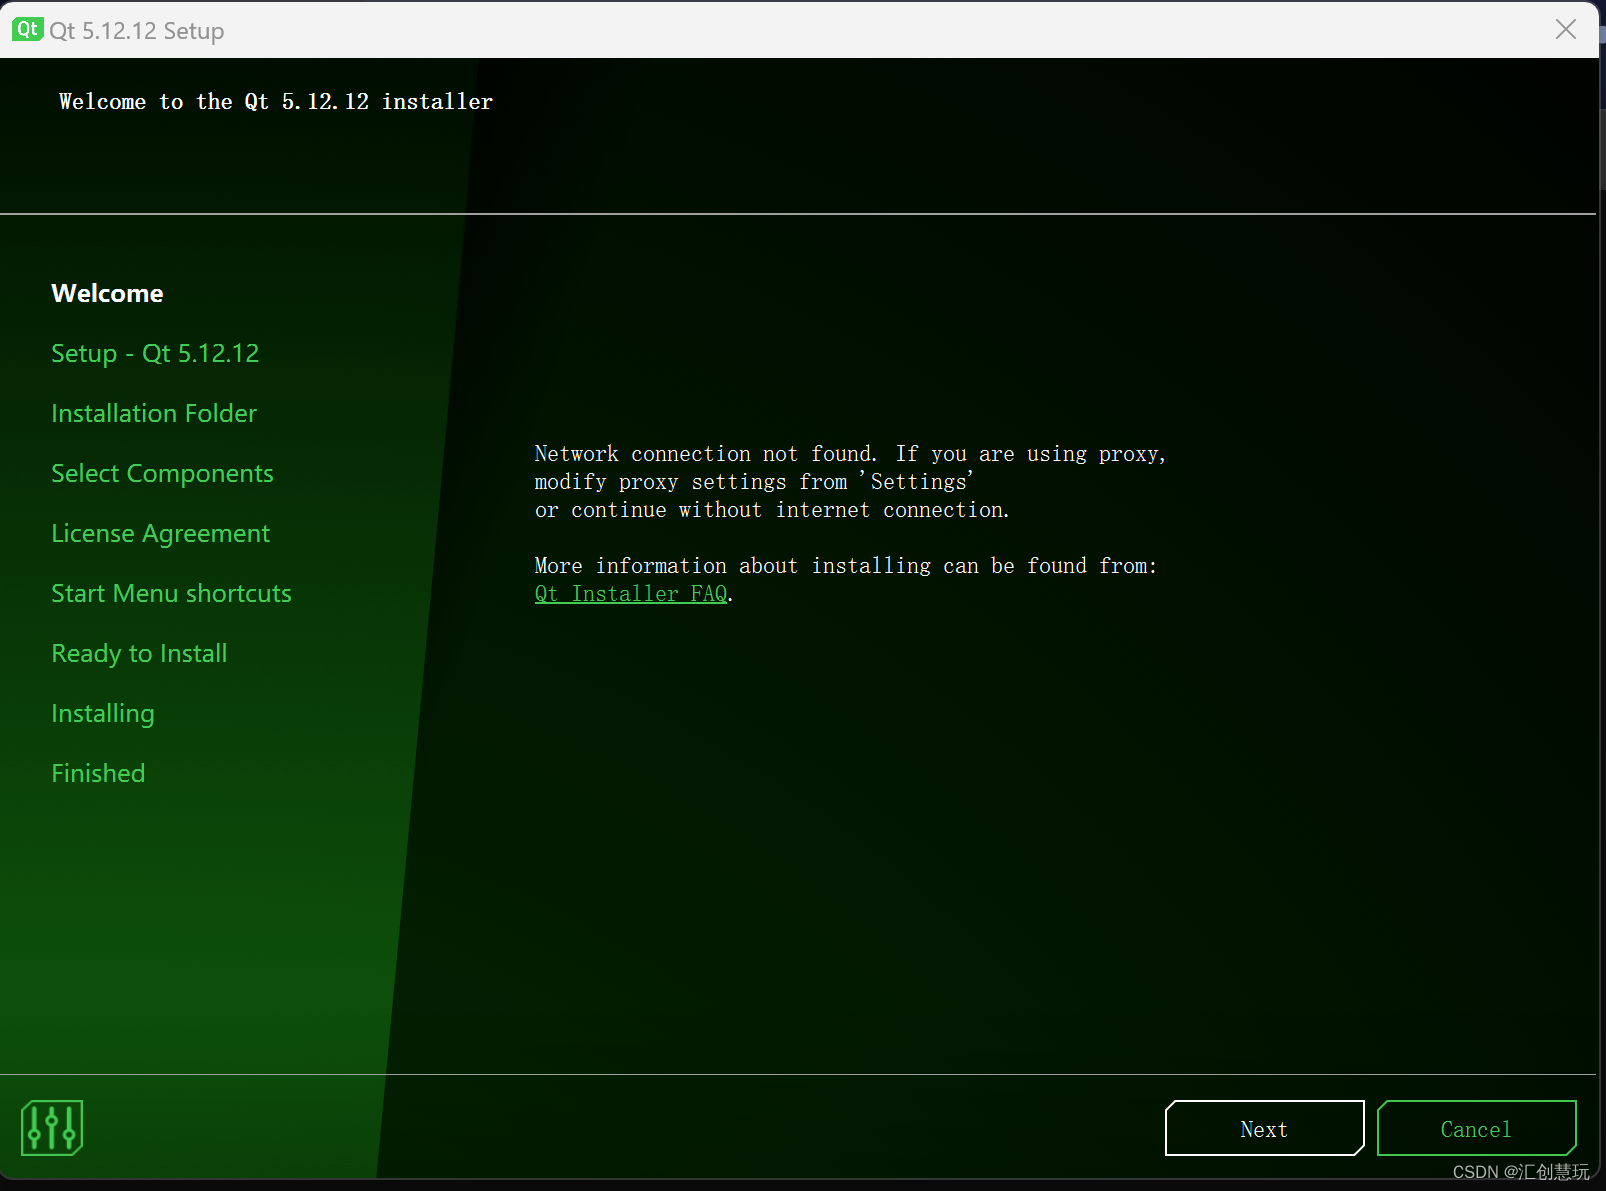The width and height of the screenshot is (1606, 1191).
Task: Click the 'Welcome to the Qt 5.12.12 installer' heading
Action: (276, 102)
